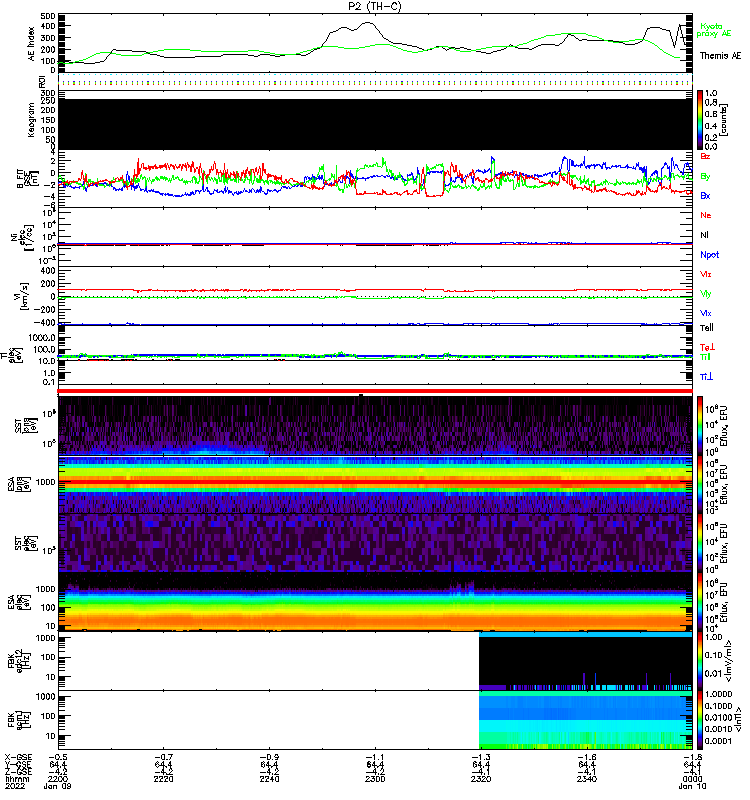Click the "ESA ions [eV]" axis label

17,484
